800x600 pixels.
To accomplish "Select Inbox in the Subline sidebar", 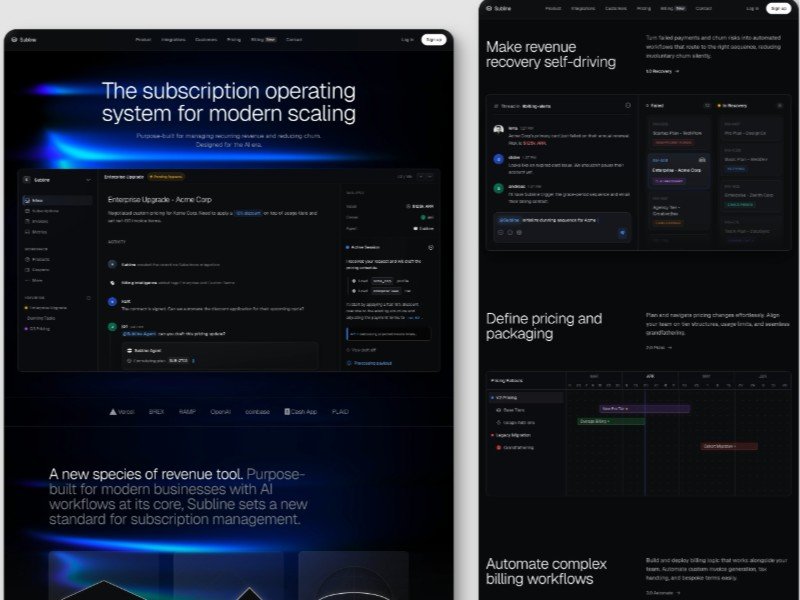I will pos(42,198).
